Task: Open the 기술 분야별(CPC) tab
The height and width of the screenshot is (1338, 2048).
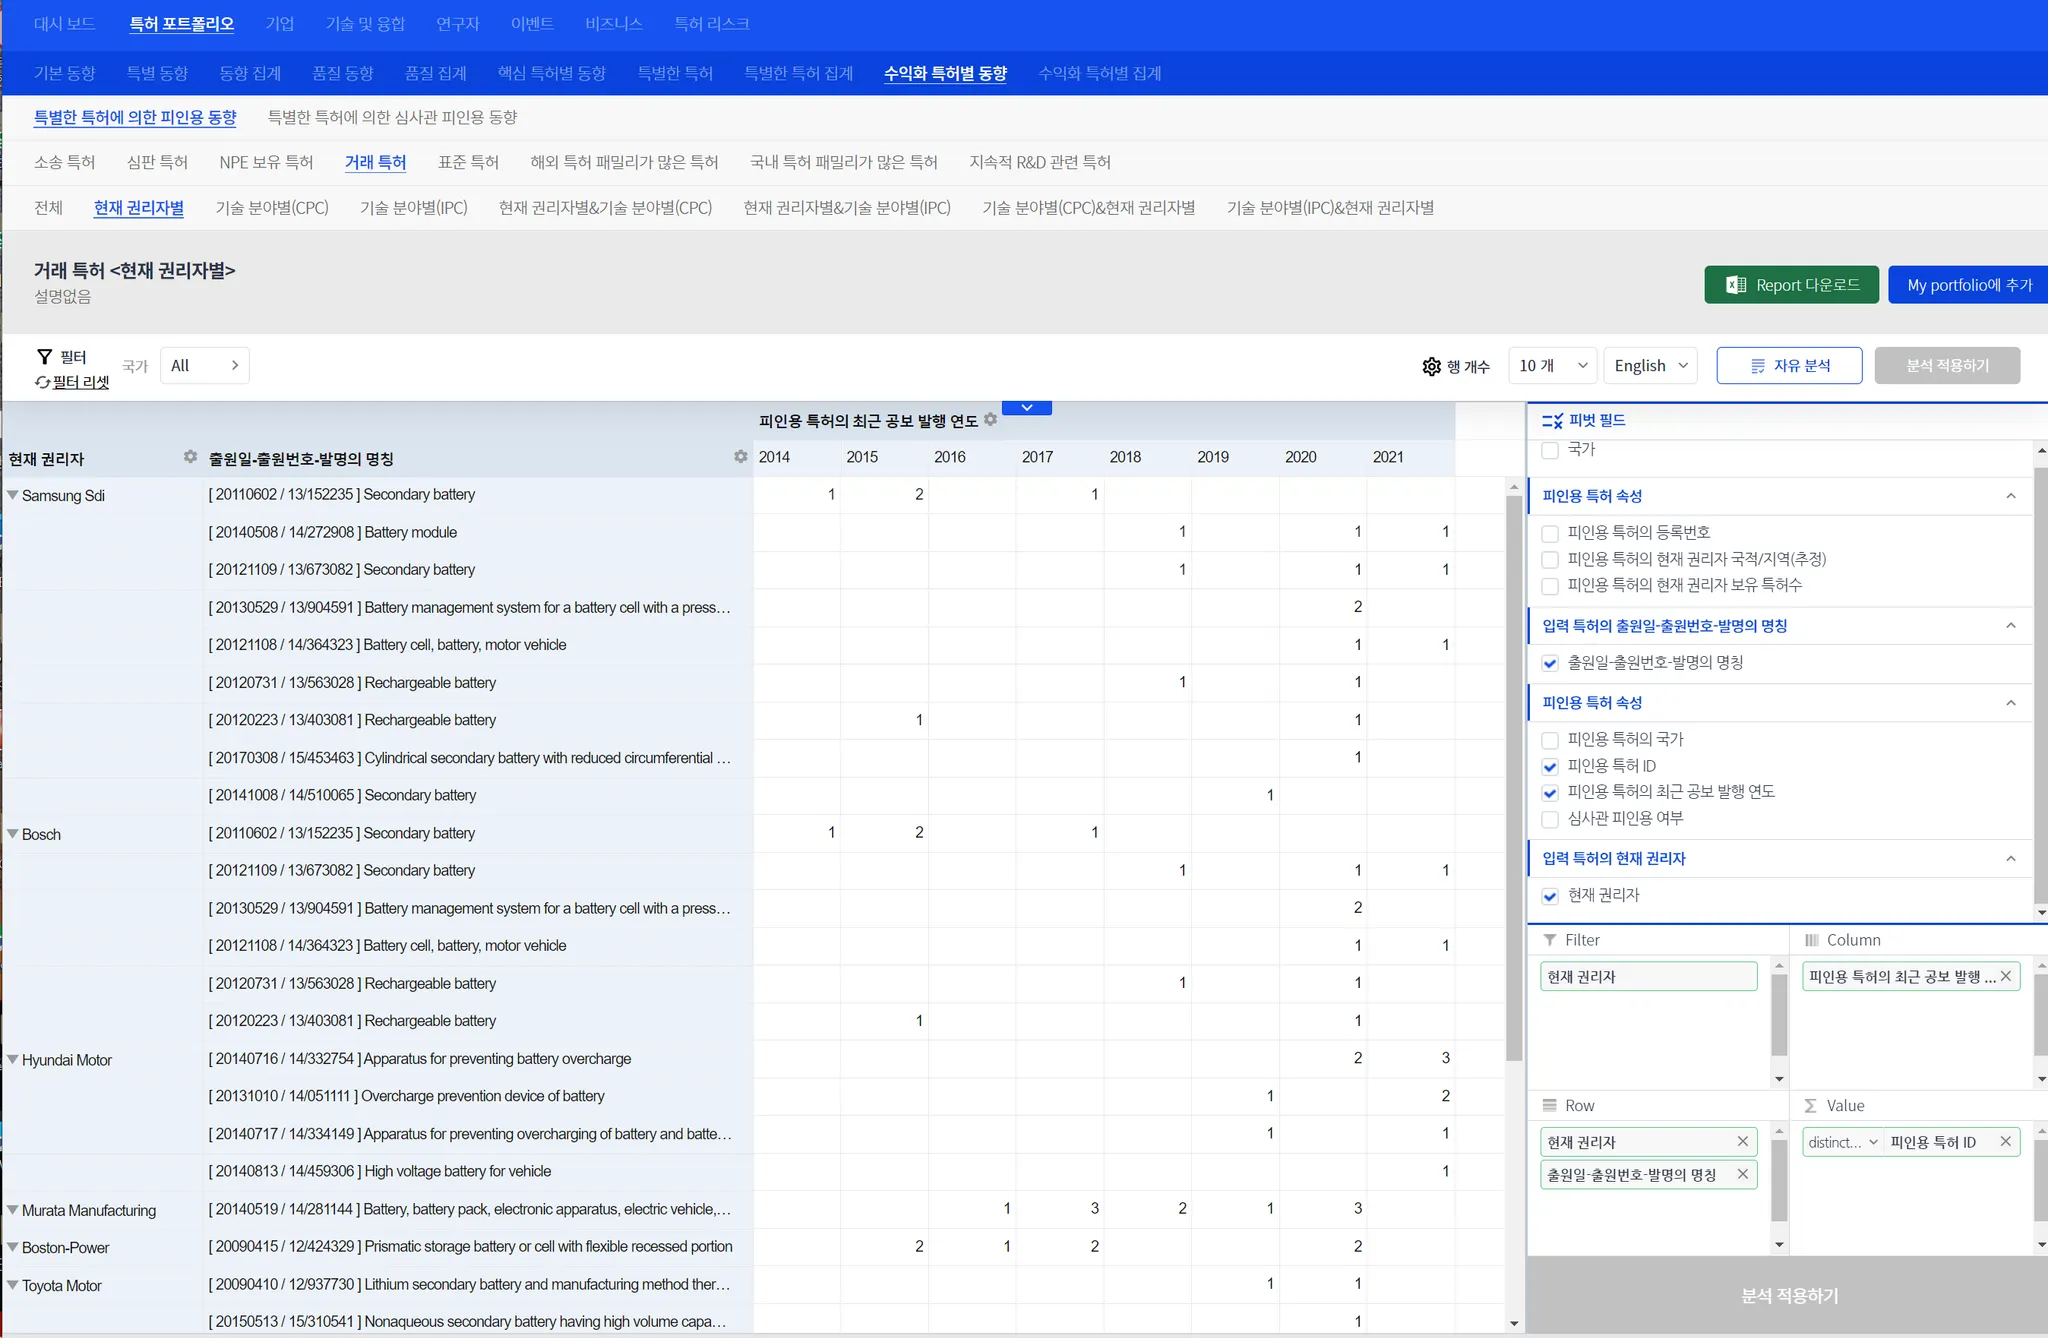Action: 272,208
